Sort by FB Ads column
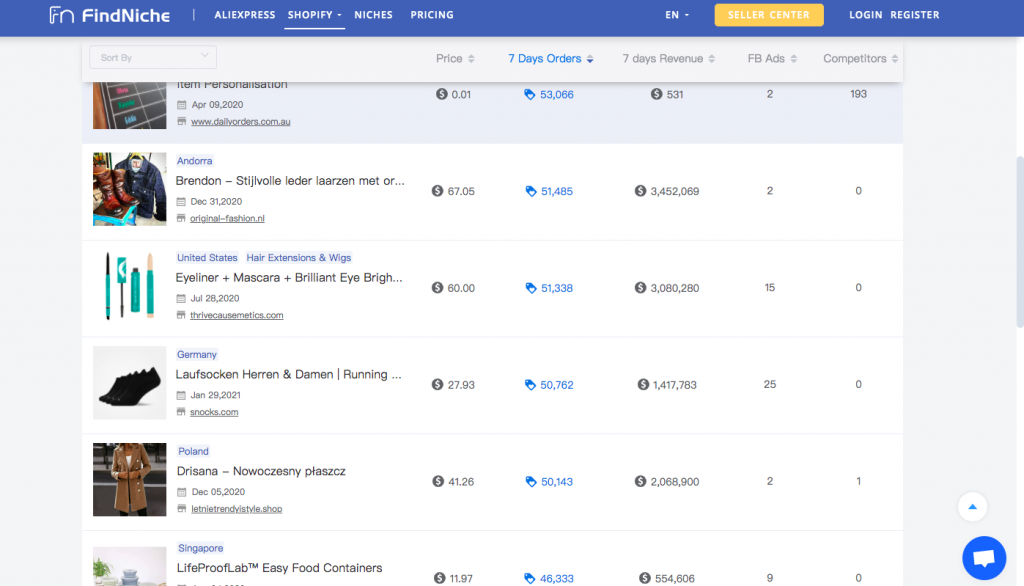Screen dimensions: 1024x586 [x=772, y=59]
